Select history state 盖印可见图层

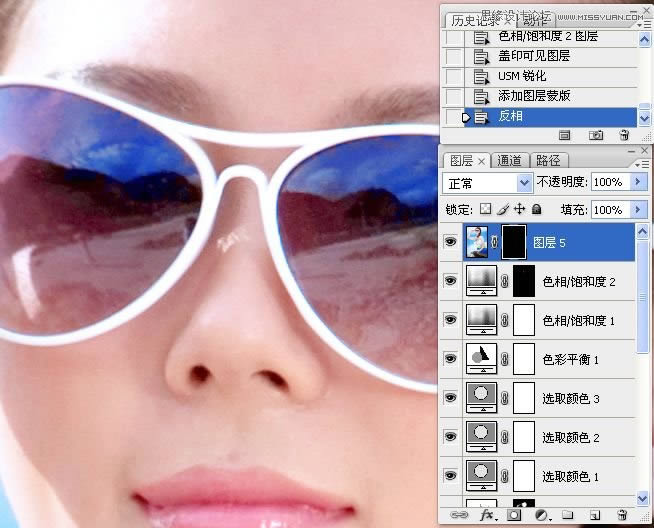tap(551, 57)
